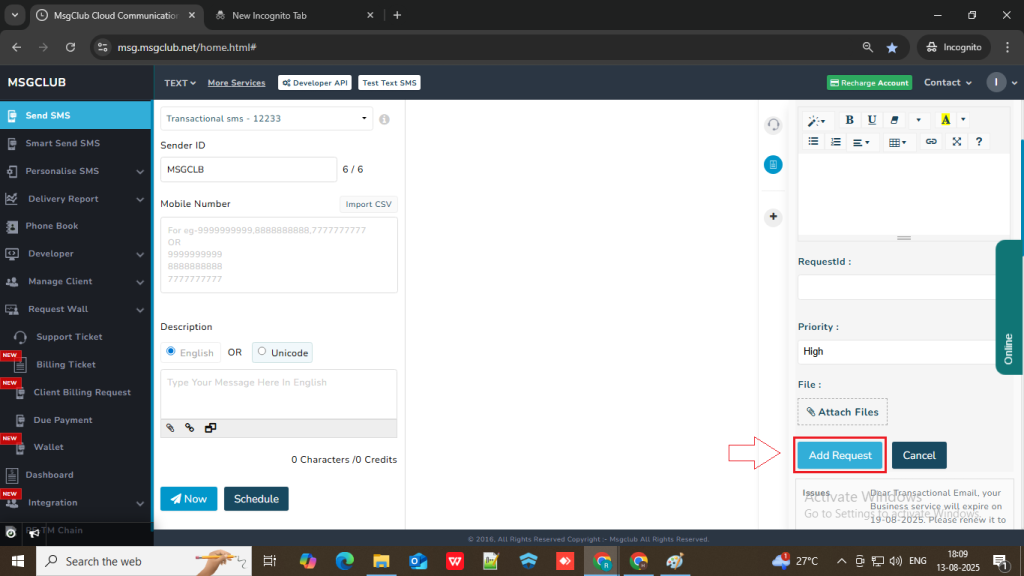Insert an unordered bullet list
The image size is (1024, 576).
pyautogui.click(x=813, y=142)
